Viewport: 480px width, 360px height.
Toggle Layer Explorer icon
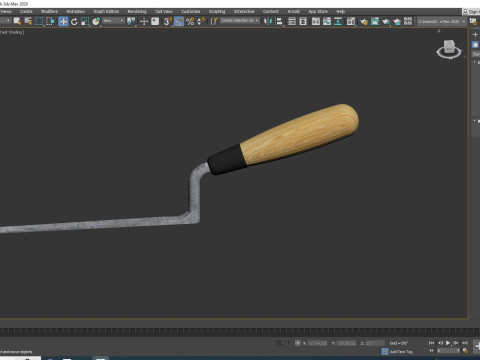[x=303, y=22]
